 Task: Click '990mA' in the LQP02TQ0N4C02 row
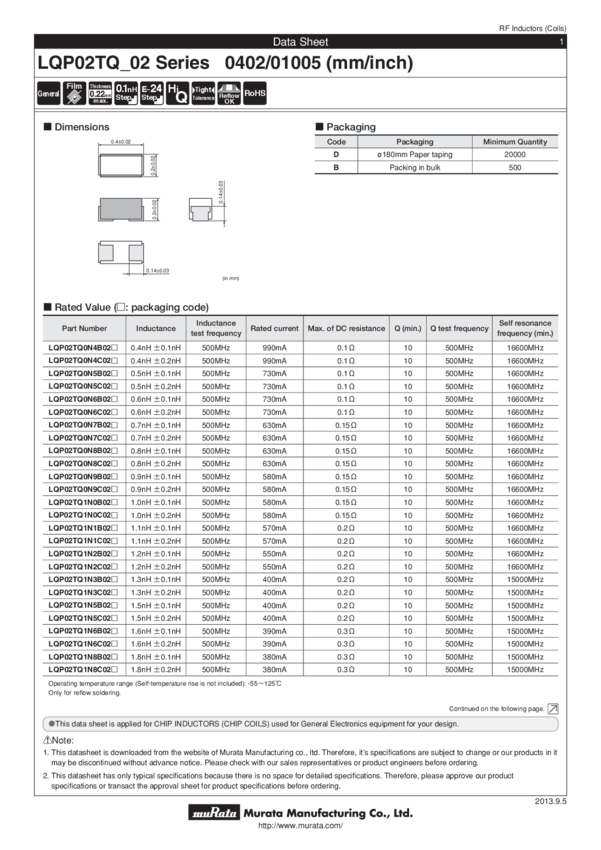pos(274,360)
